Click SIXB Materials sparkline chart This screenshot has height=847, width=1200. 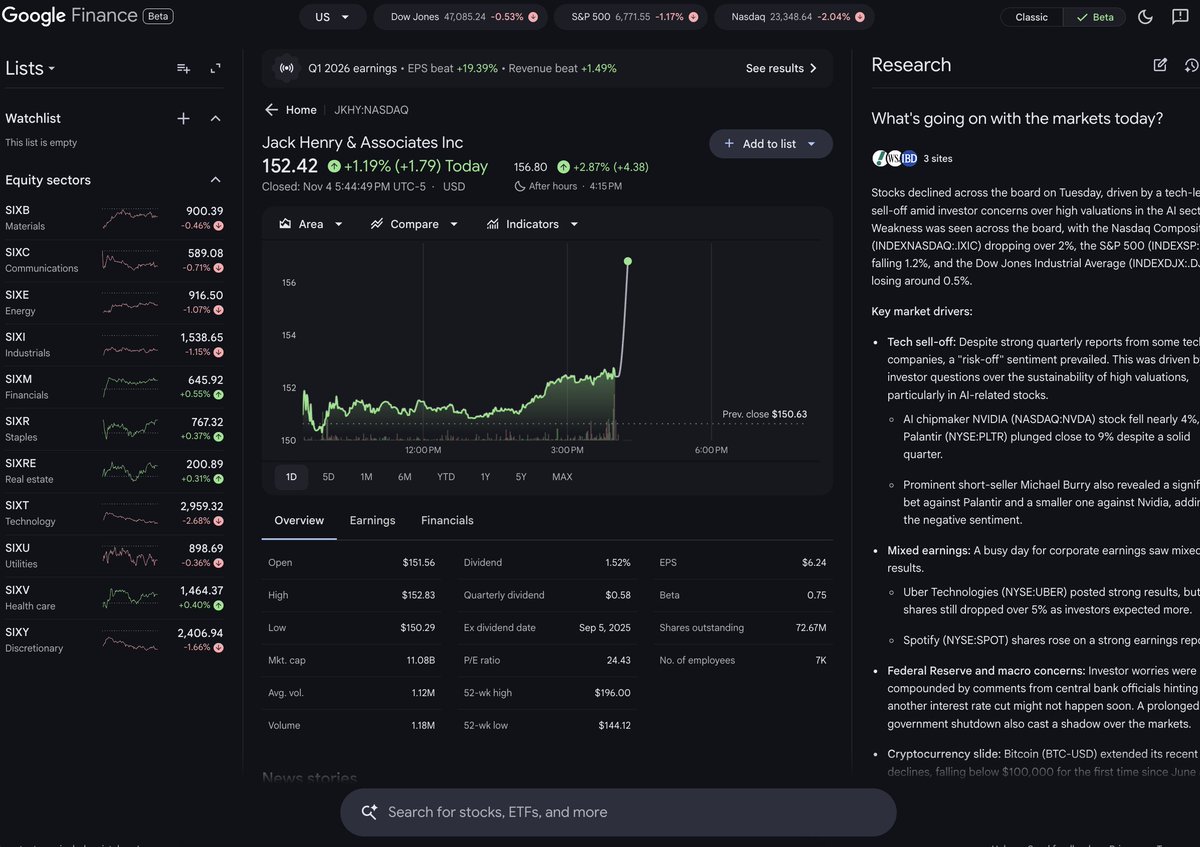[x=129, y=217]
